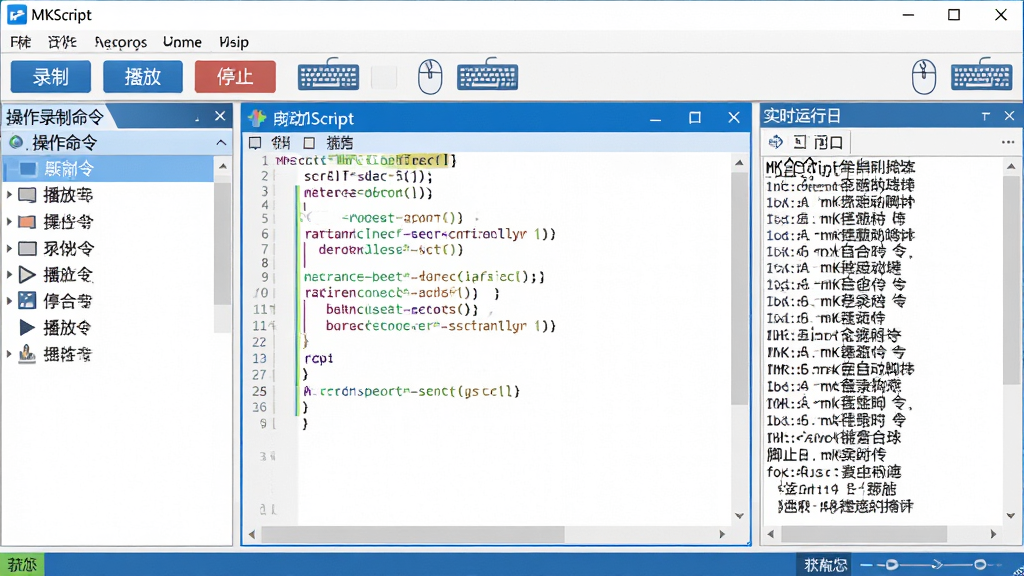The image size is (1024, 576).
Task: Close the 实时运行日 log panel
Action: (1009, 116)
